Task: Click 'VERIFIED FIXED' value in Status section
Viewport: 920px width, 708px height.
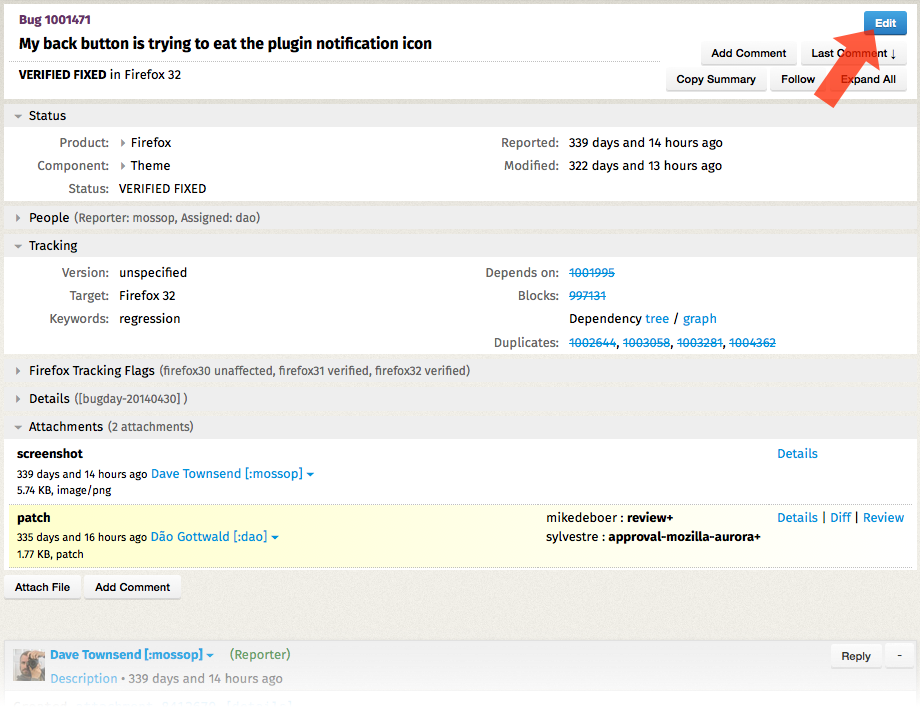Action: (x=163, y=189)
